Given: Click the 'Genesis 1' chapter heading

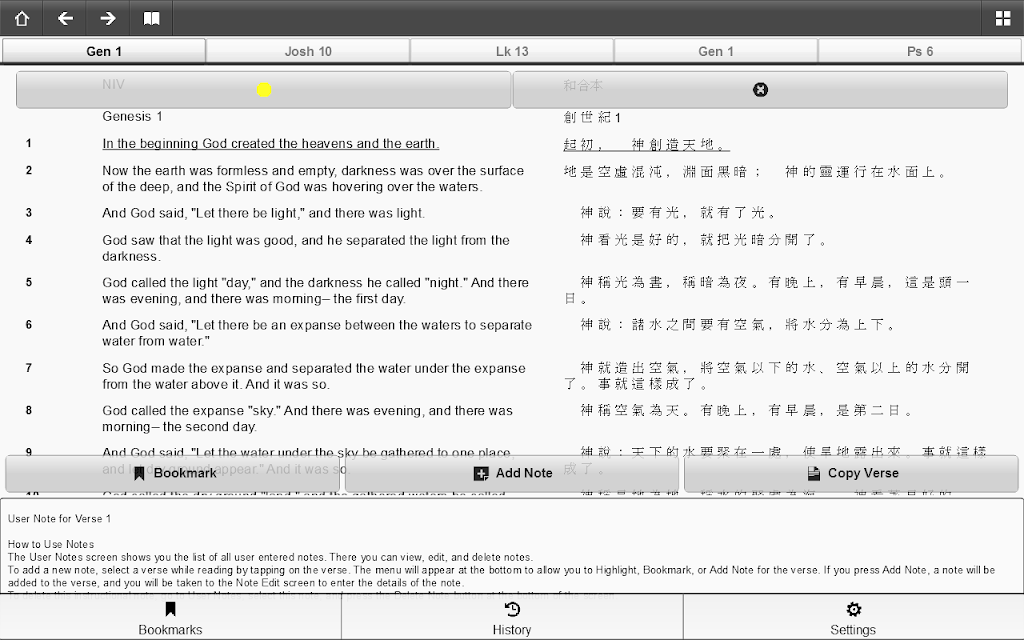Looking at the screenshot, I should pyautogui.click(x=132, y=116).
